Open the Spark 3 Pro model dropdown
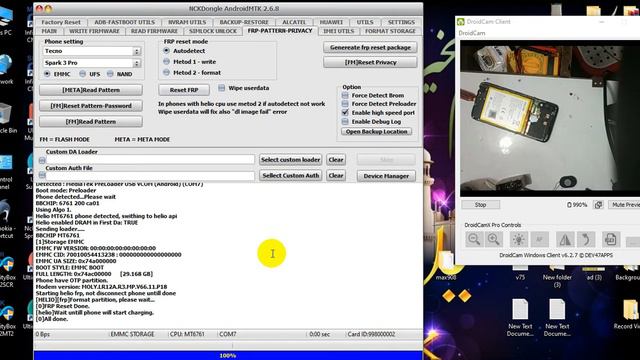Image resolution: width=640 pixels, height=360 pixels. [137, 63]
